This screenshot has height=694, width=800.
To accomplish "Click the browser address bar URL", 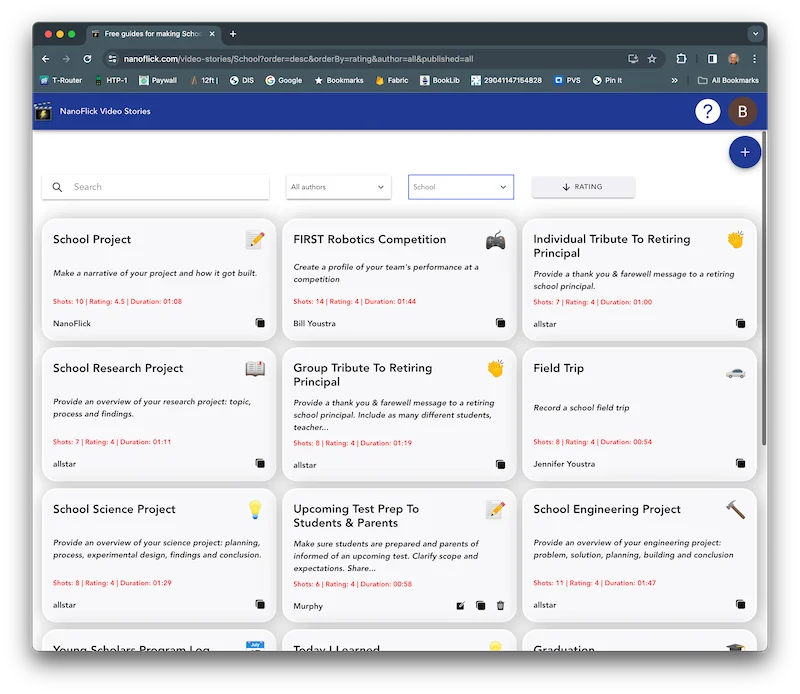I will pos(298,59).
